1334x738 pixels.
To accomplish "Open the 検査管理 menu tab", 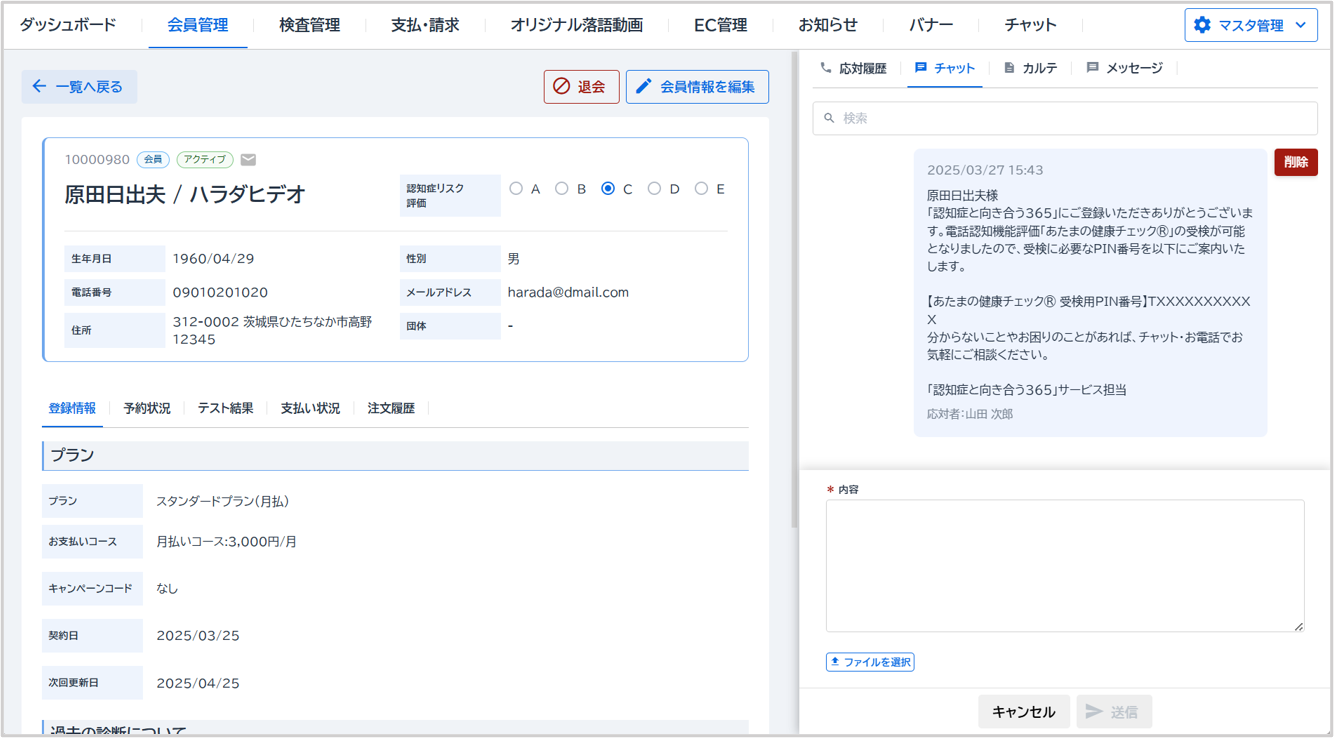I will (x=309, y=25).
